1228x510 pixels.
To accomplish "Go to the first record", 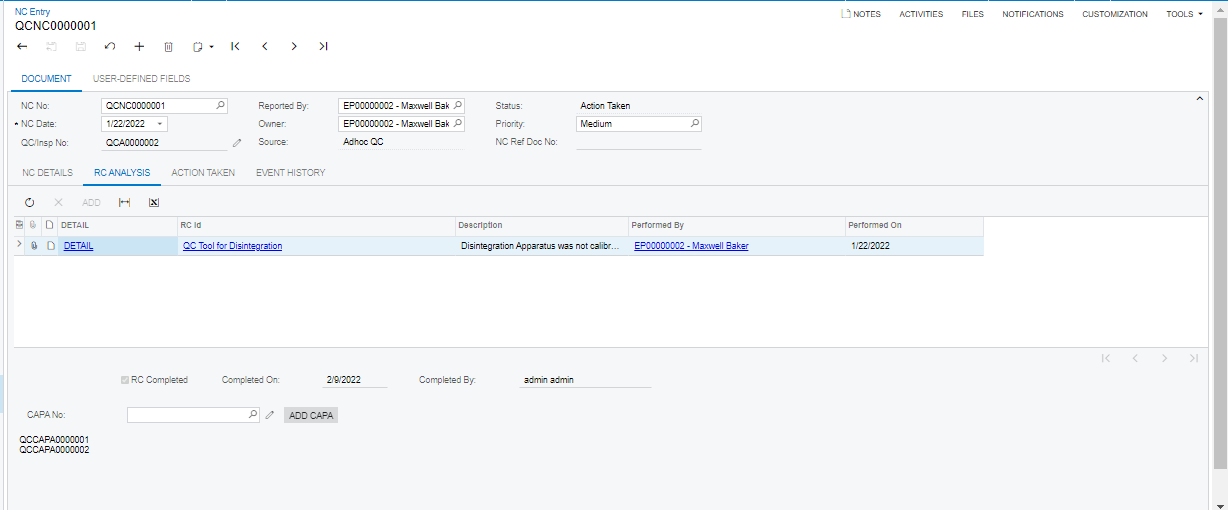I will 235,46.
